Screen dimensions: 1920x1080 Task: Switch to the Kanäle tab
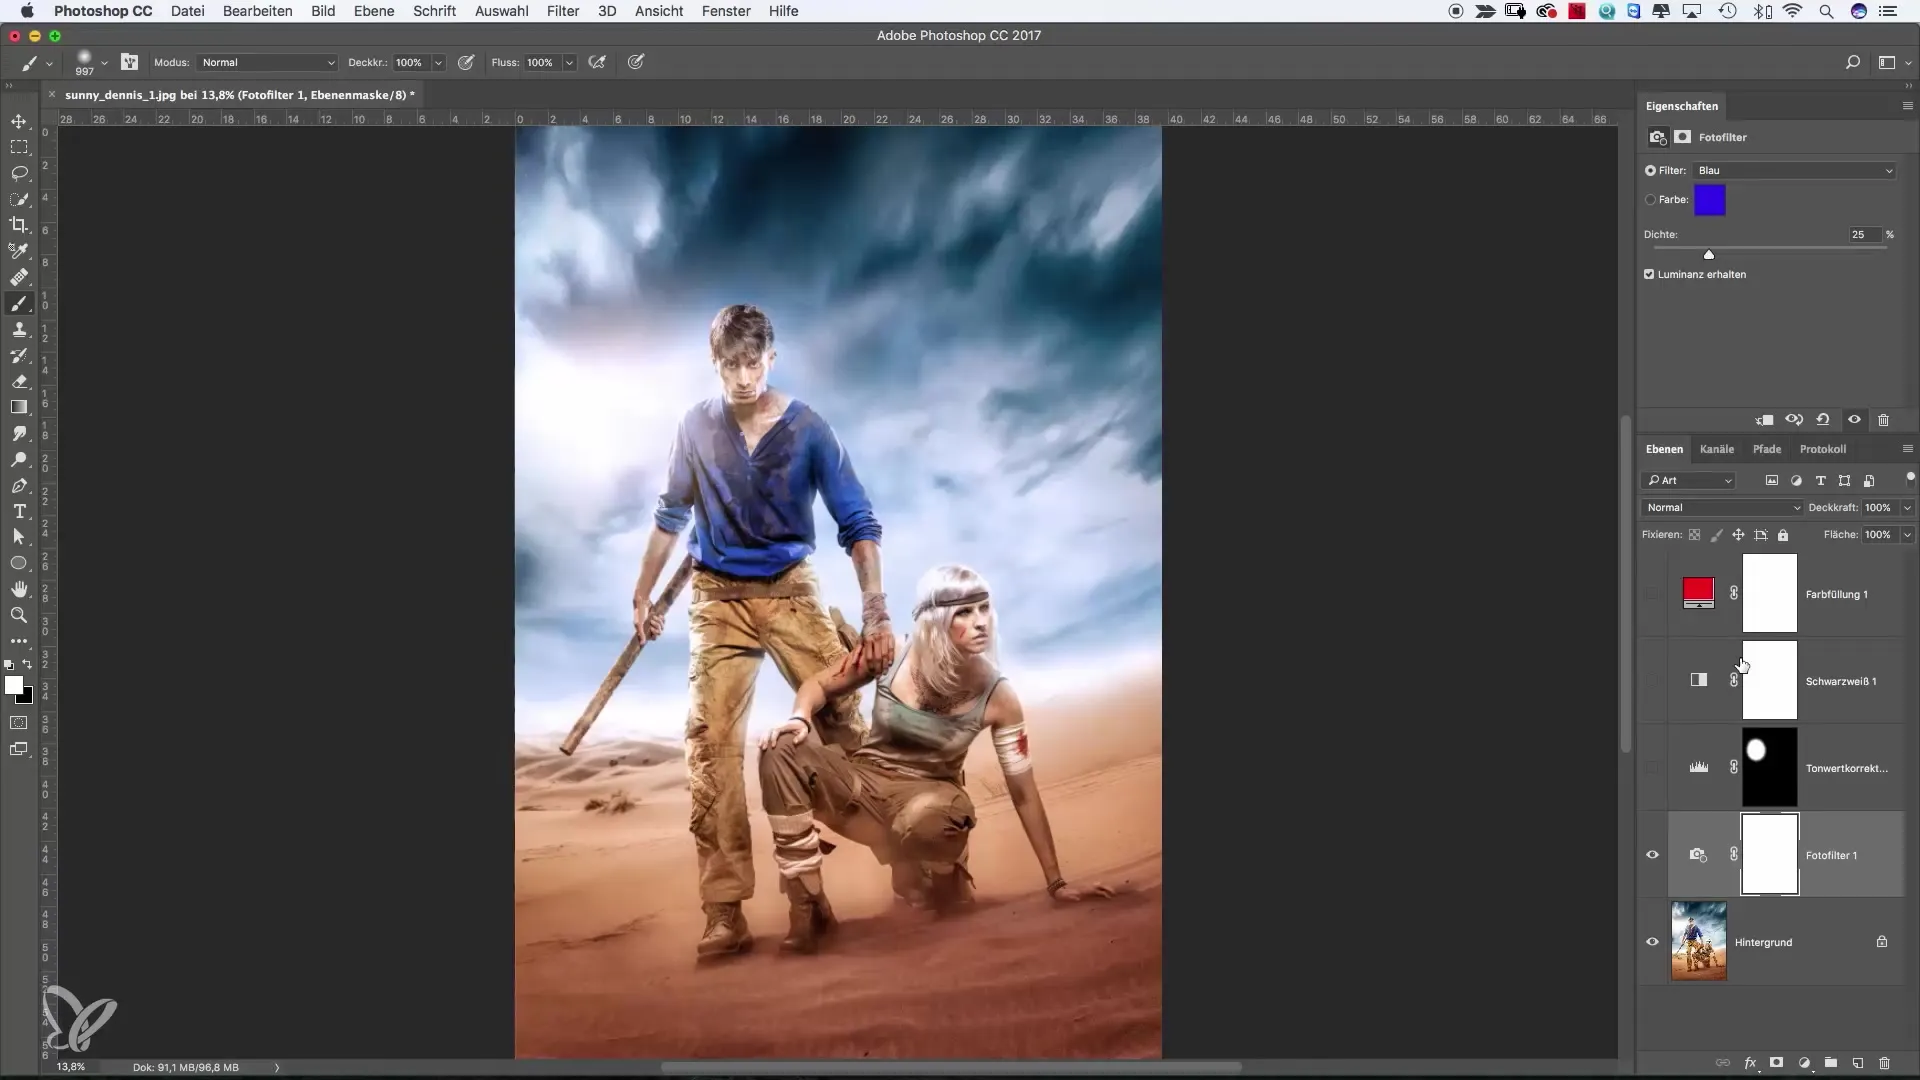pos(1717,449)
